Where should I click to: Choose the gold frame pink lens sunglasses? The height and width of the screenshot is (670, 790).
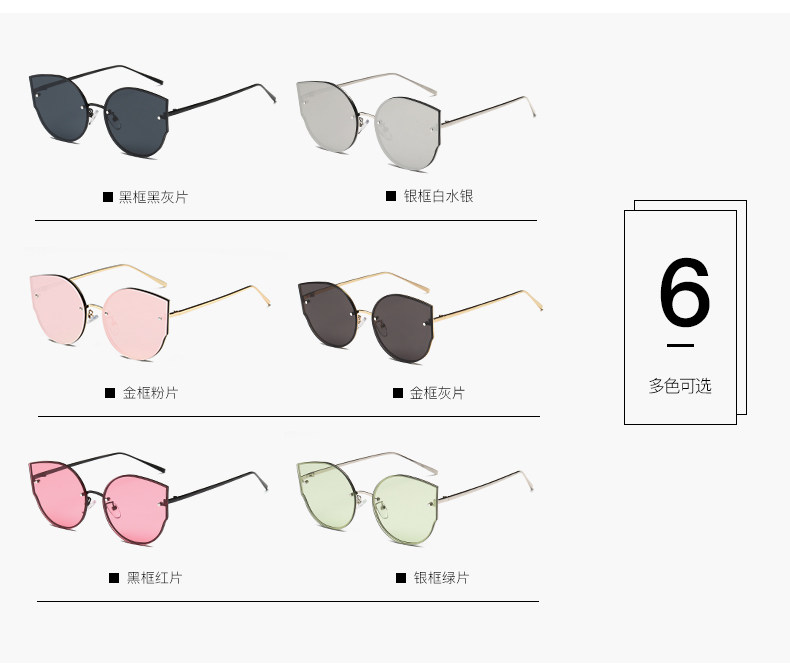[150, 312]
